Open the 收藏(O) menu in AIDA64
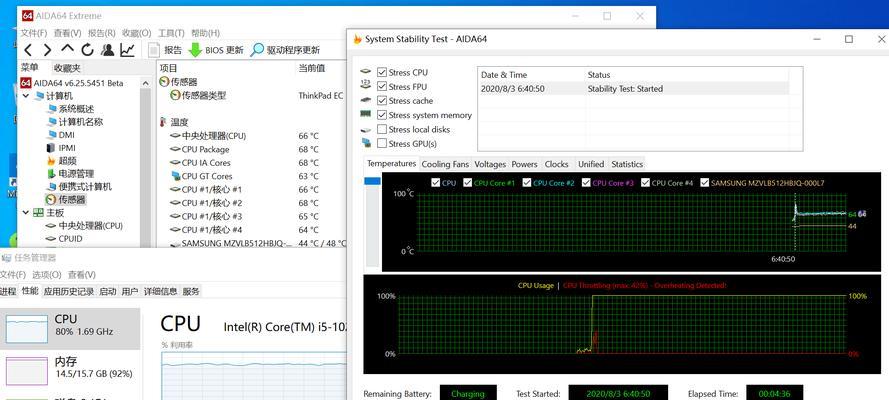 click(137, 33)
